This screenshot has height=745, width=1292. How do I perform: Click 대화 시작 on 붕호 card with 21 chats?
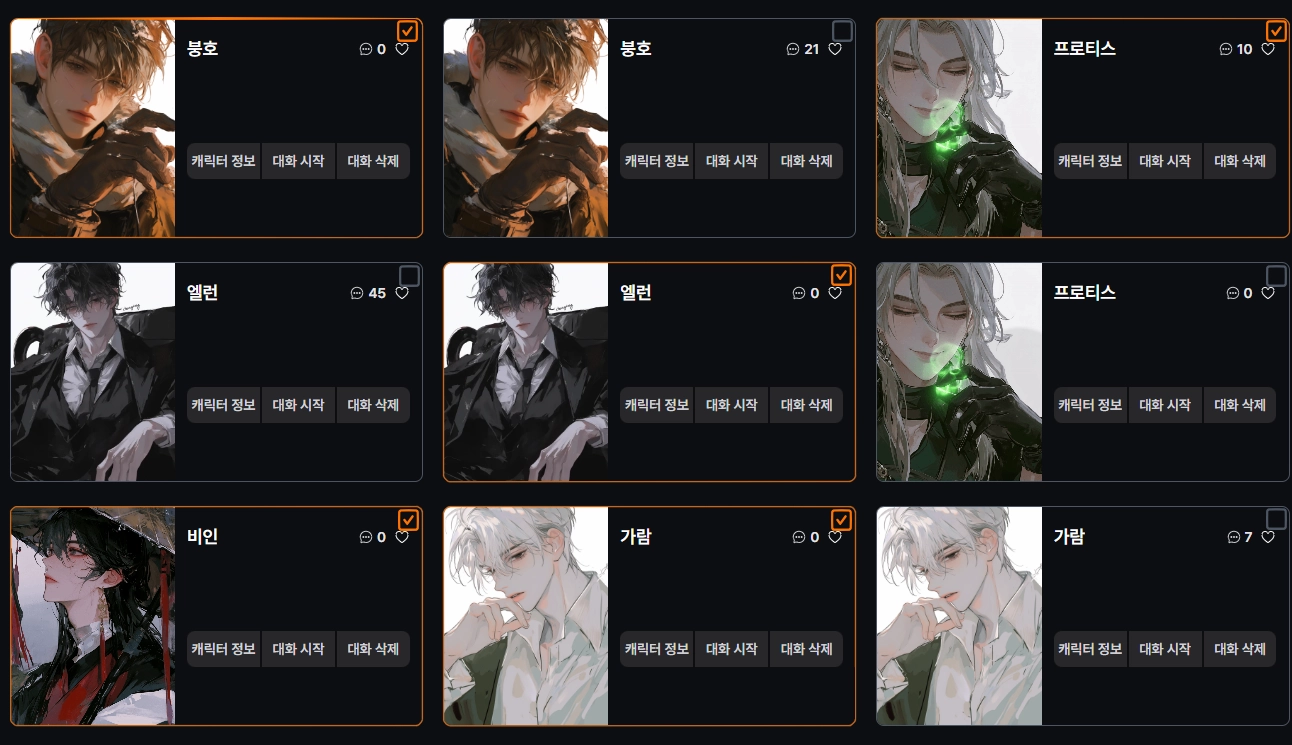coord(732,161)
